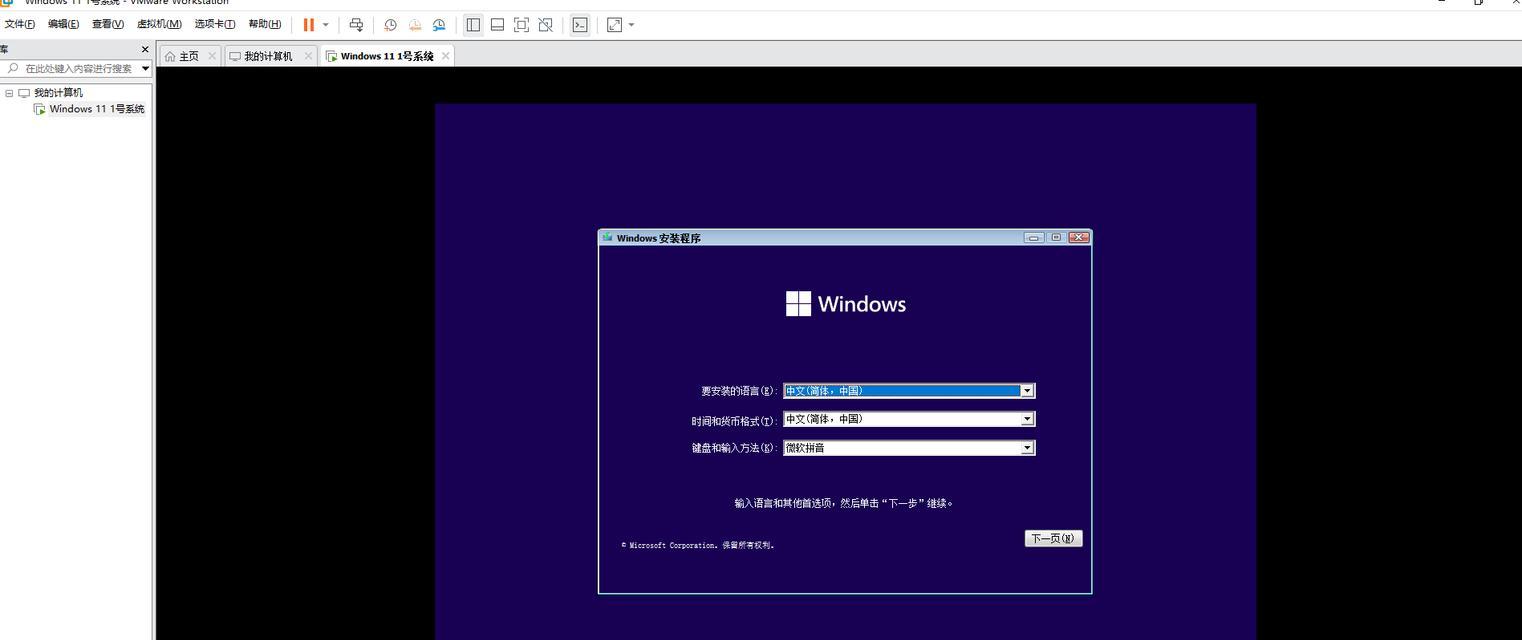The image size is (1522, 640).
Task: Open the 键盘和输入方法 dropdown
Action: coord(909,448)
